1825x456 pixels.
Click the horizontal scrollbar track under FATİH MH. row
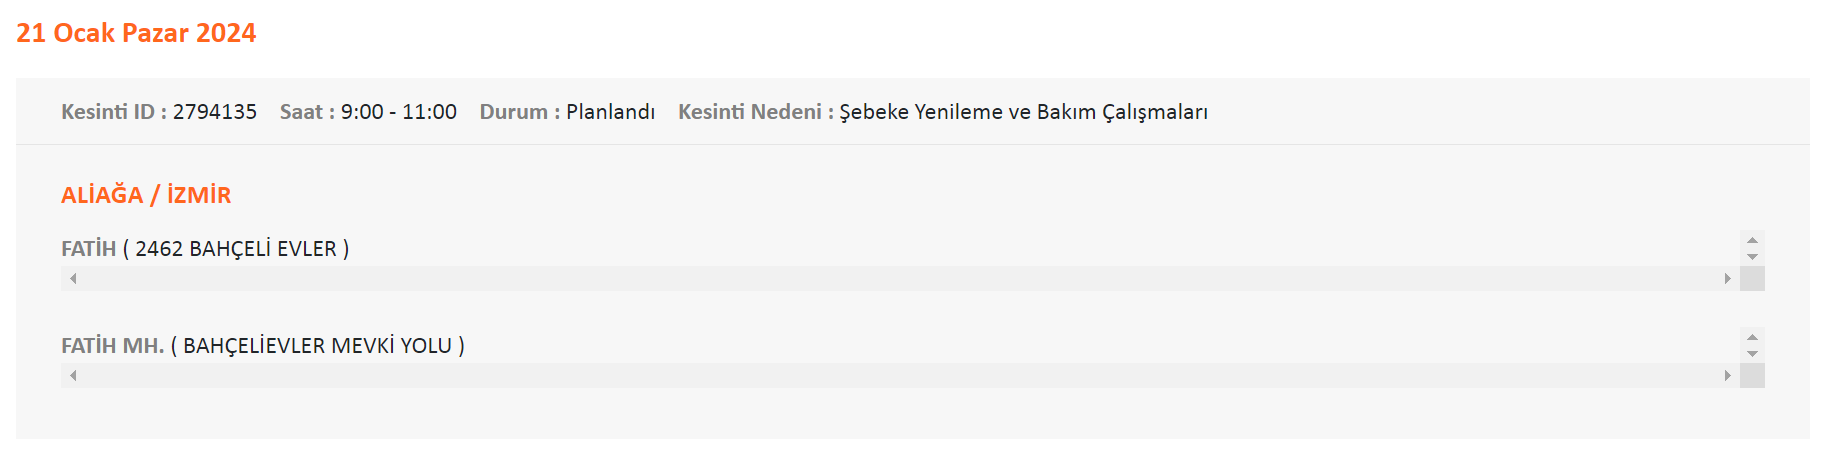(x=900, y=375)
